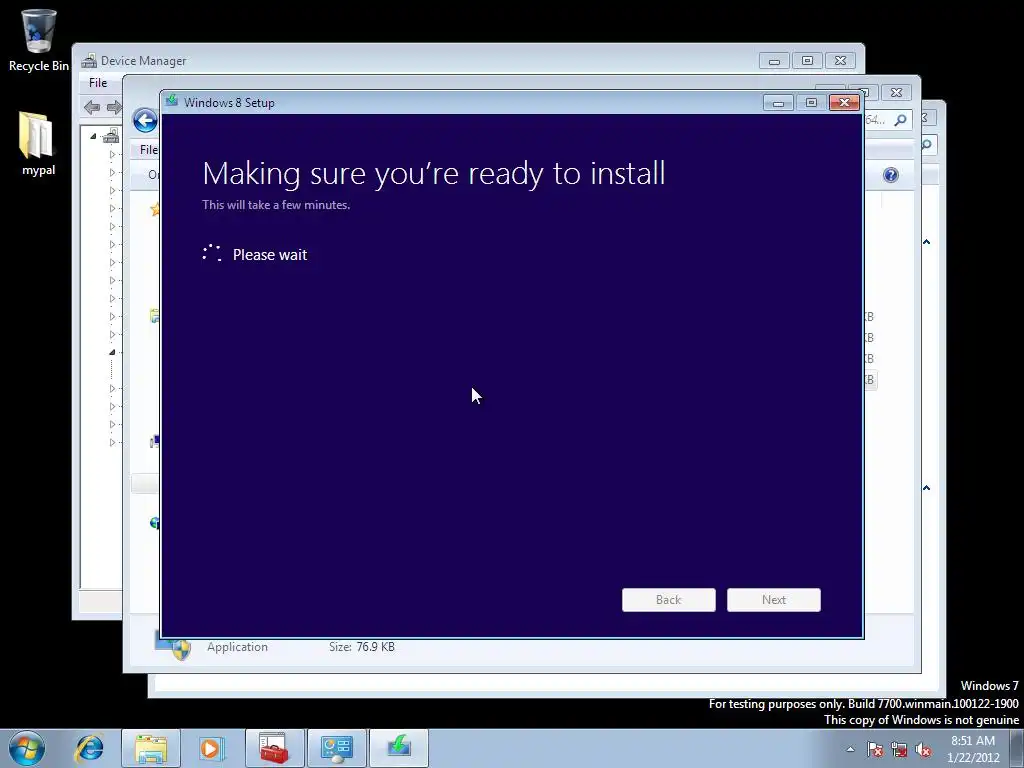Collapse the root computer node in Device Manager

coord(93,136)
